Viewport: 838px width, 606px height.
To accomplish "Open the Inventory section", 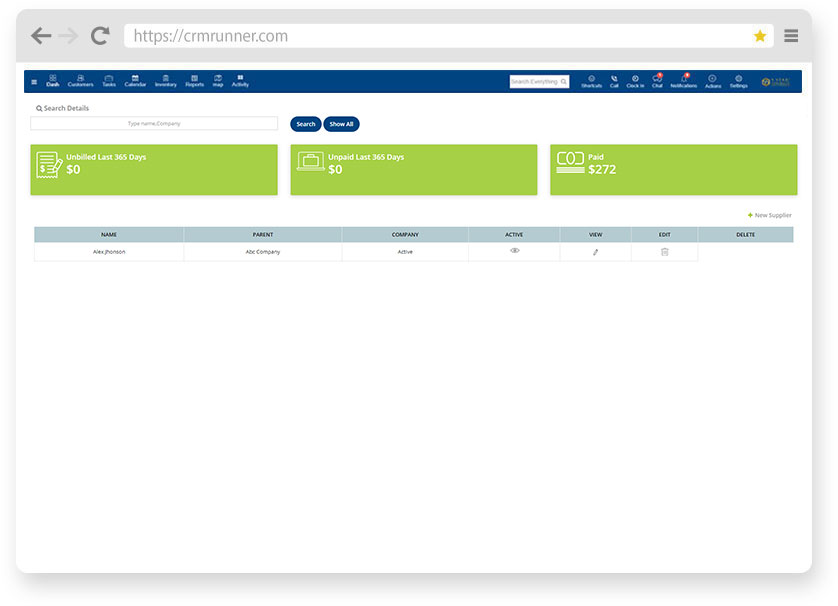I will [x=166, y=81].
